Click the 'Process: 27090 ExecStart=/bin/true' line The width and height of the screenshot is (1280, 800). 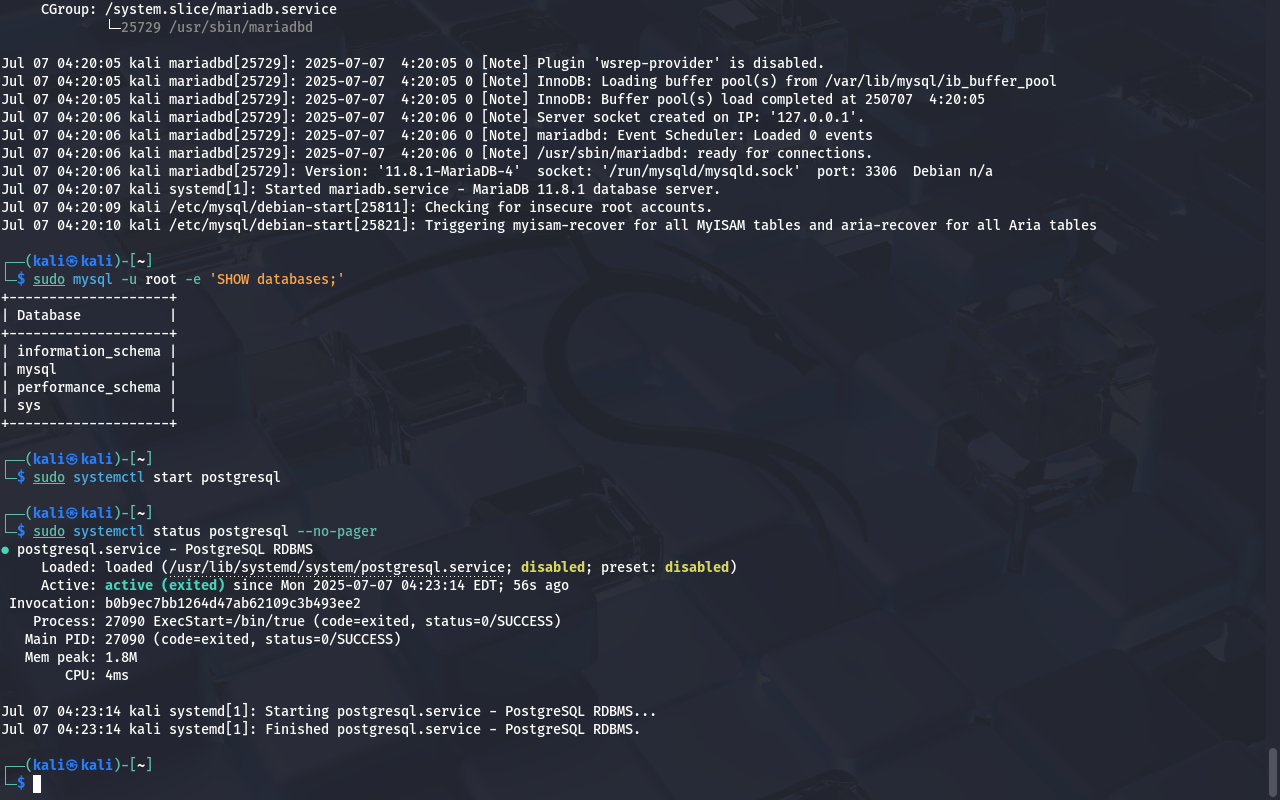pos(297,621)
